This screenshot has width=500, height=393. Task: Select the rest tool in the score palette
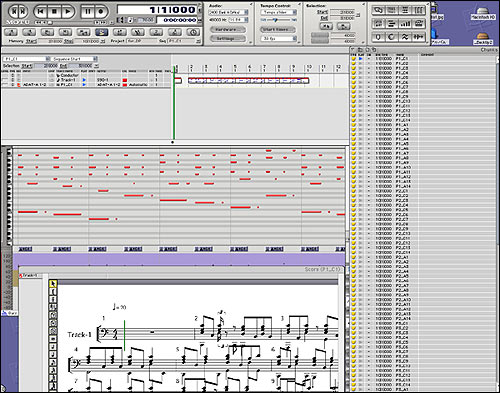pos(53,339)
